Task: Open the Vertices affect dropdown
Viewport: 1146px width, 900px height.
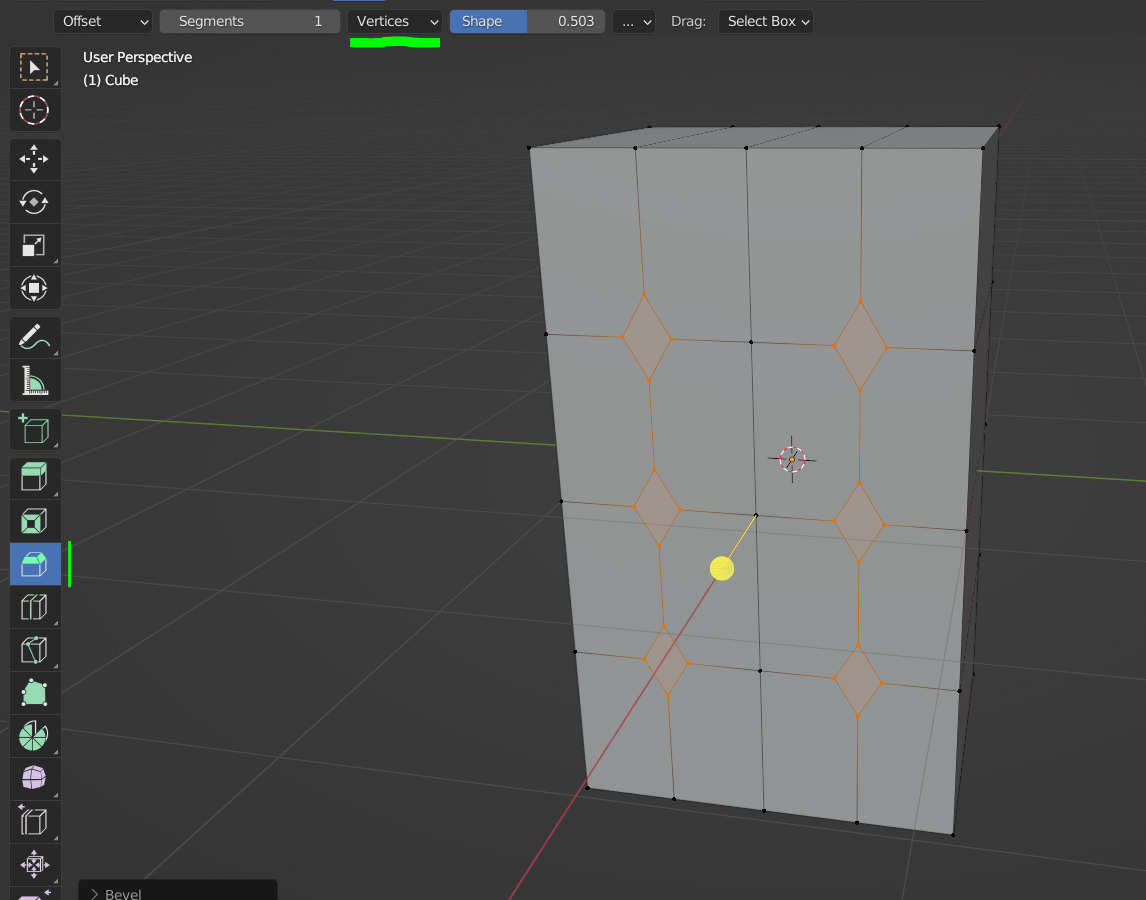Action: point(397,21)
